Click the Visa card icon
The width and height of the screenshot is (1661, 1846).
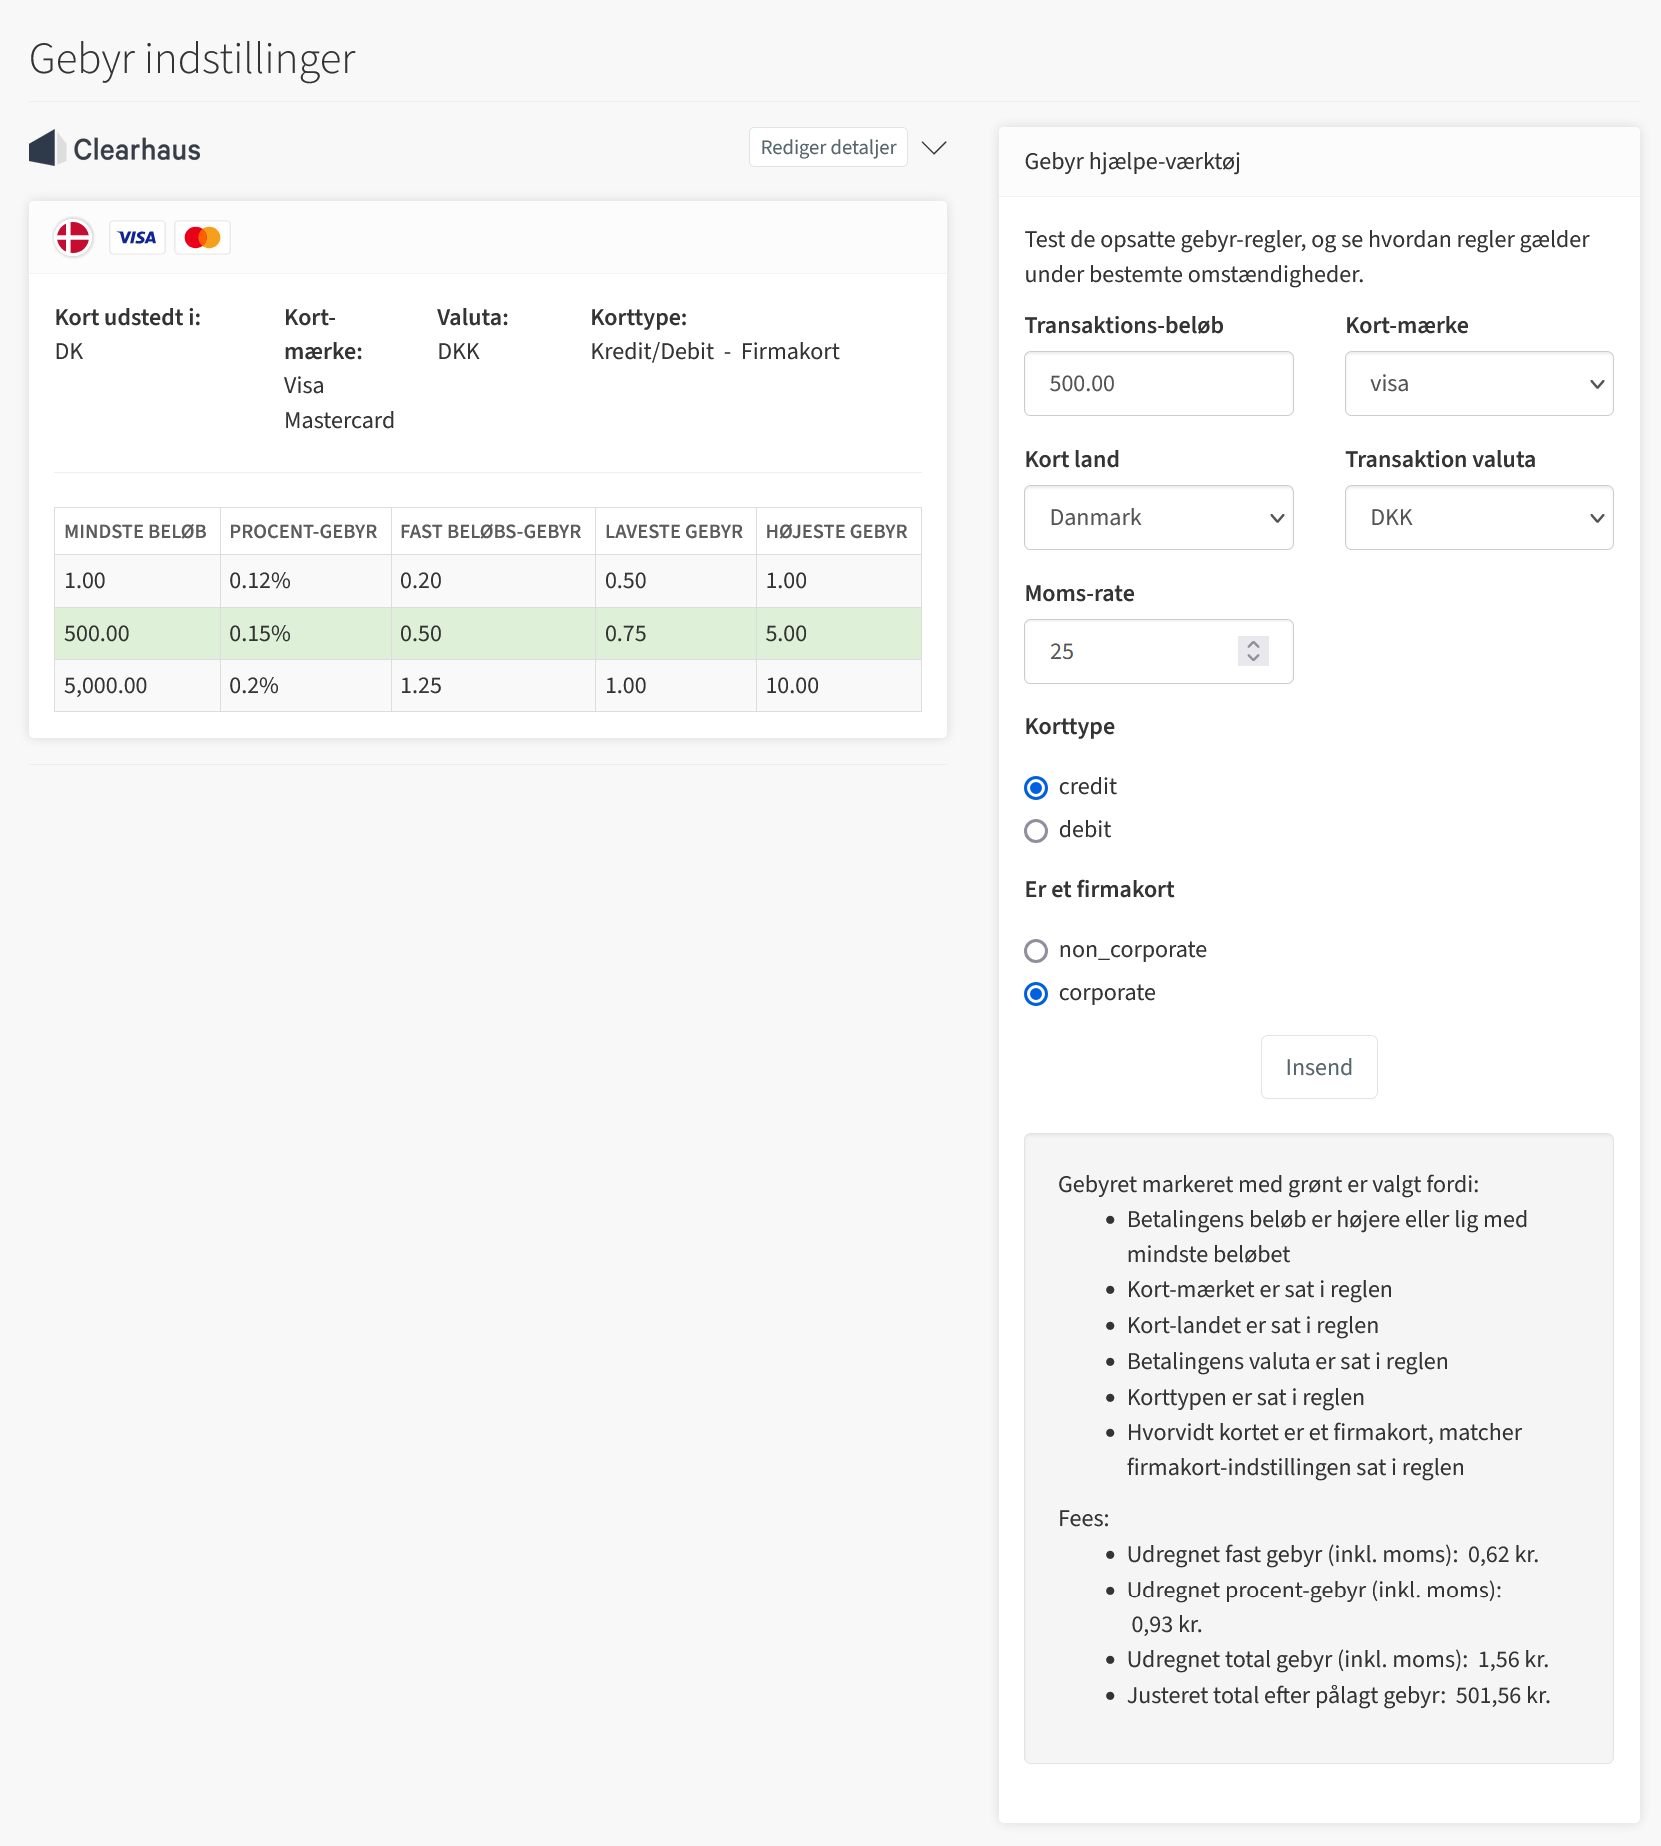137,238
